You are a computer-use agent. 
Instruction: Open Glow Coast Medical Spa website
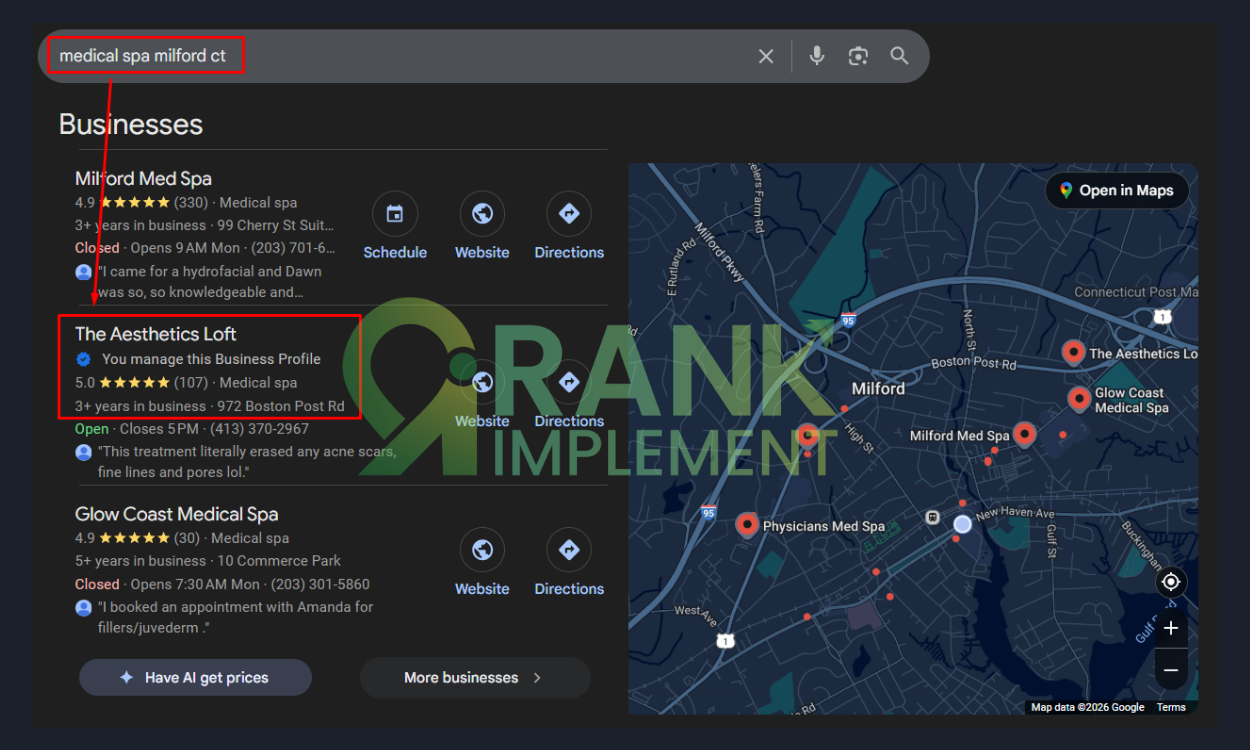click(x=482, y=550)
